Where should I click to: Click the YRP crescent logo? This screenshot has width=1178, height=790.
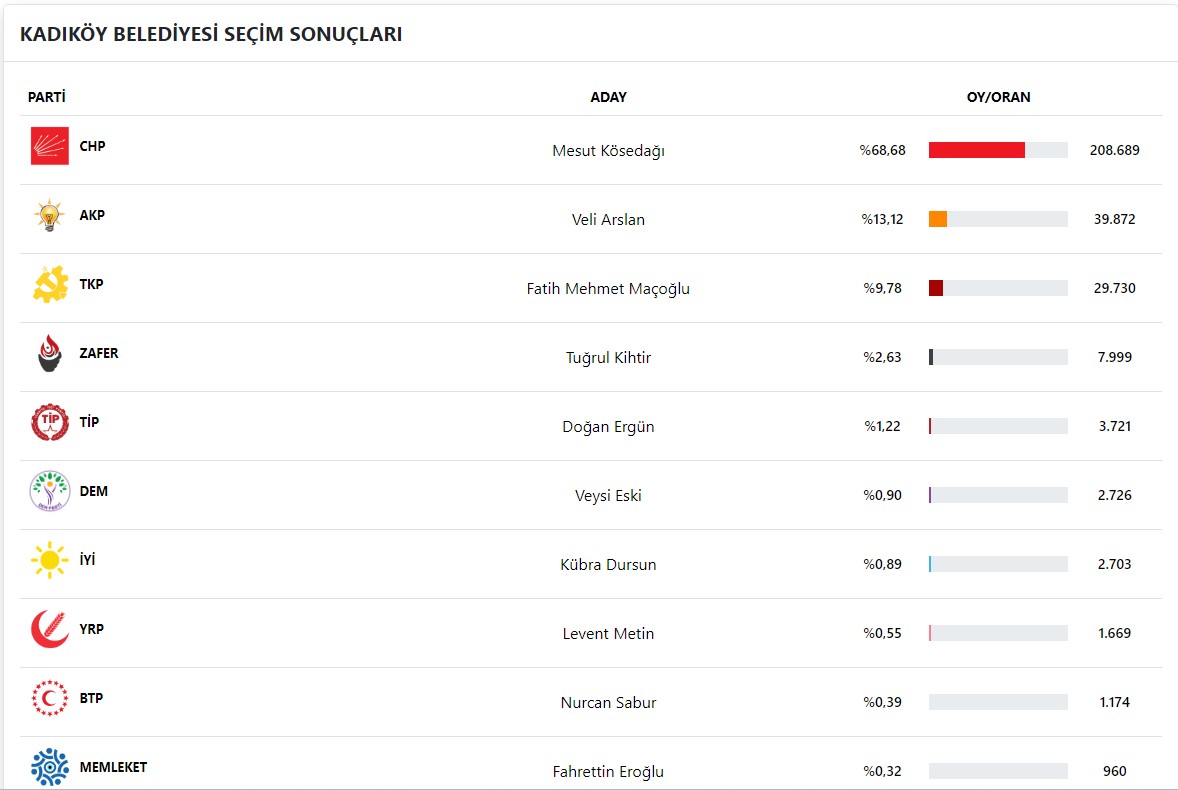(50, 629)
